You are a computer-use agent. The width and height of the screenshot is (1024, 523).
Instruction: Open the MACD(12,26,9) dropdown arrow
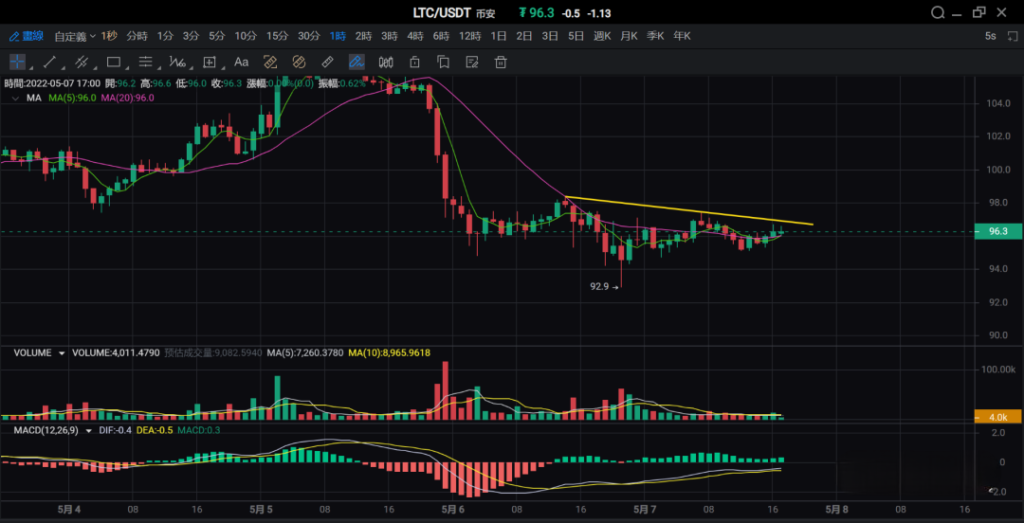click(x=89, y=431)
